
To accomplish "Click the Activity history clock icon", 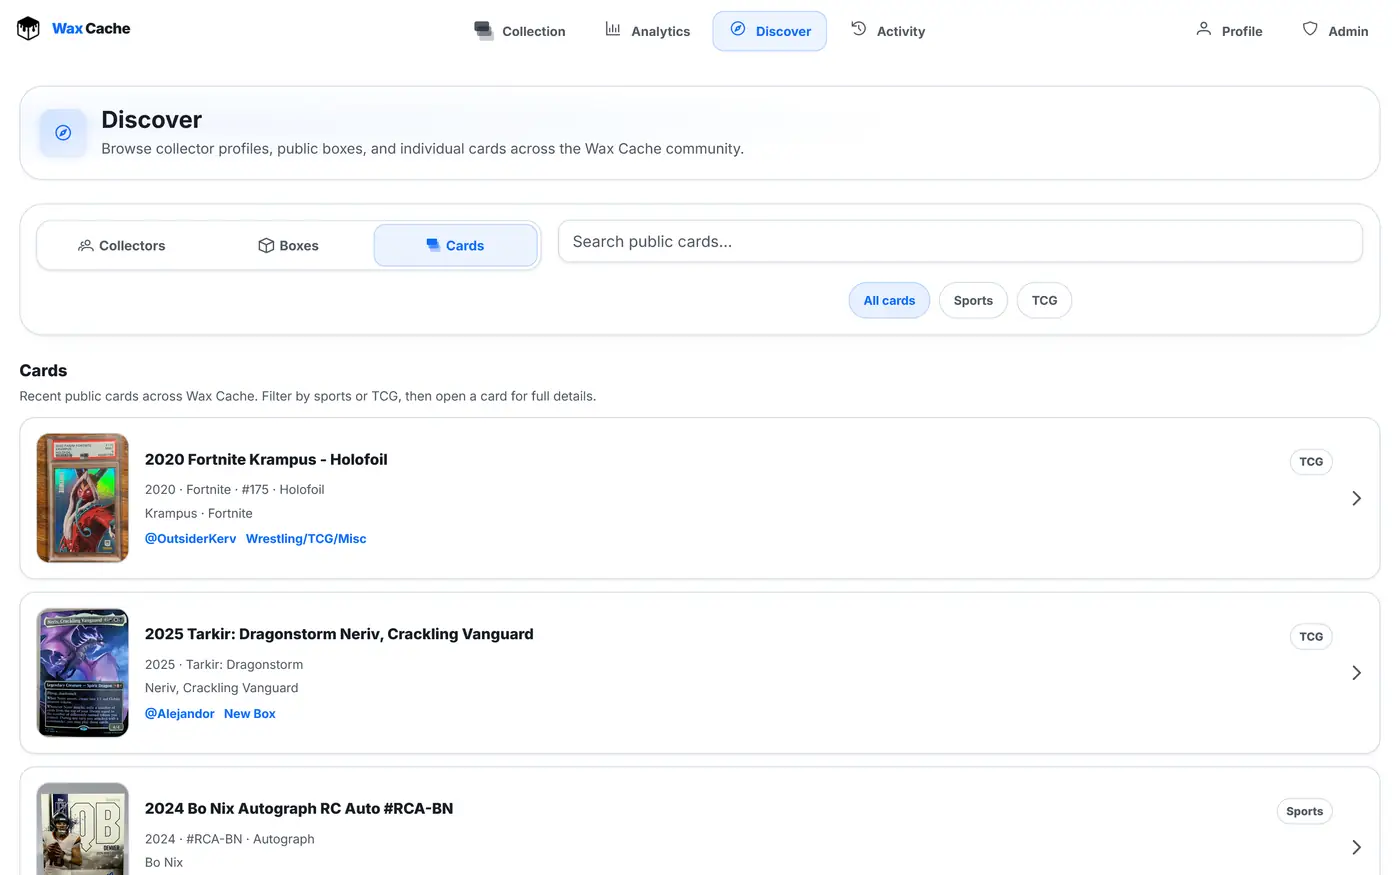I will point(859,30).
